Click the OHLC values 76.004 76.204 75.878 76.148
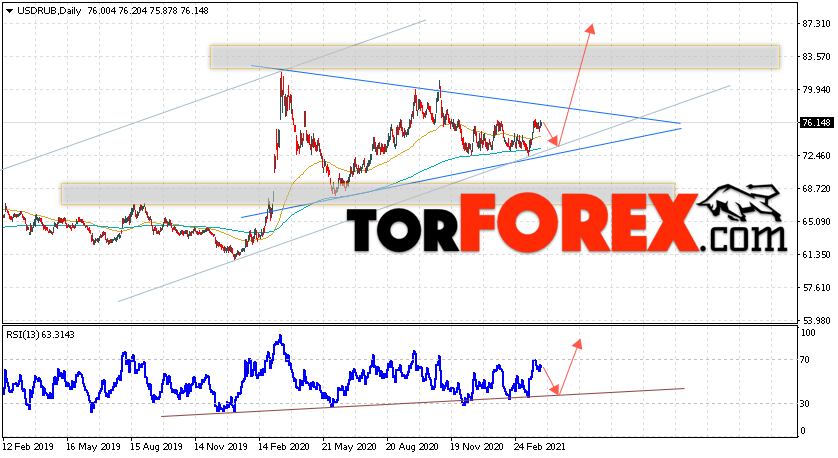 pos(148,11)
